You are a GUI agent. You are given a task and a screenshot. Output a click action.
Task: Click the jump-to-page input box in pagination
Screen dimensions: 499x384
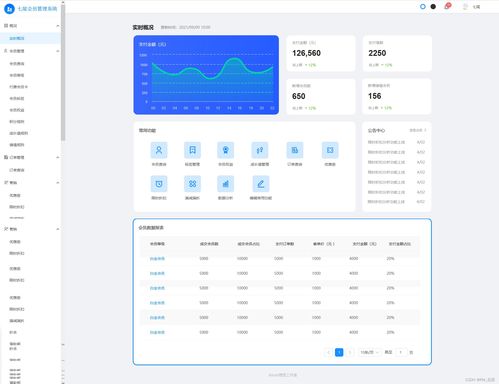point(401,352)
